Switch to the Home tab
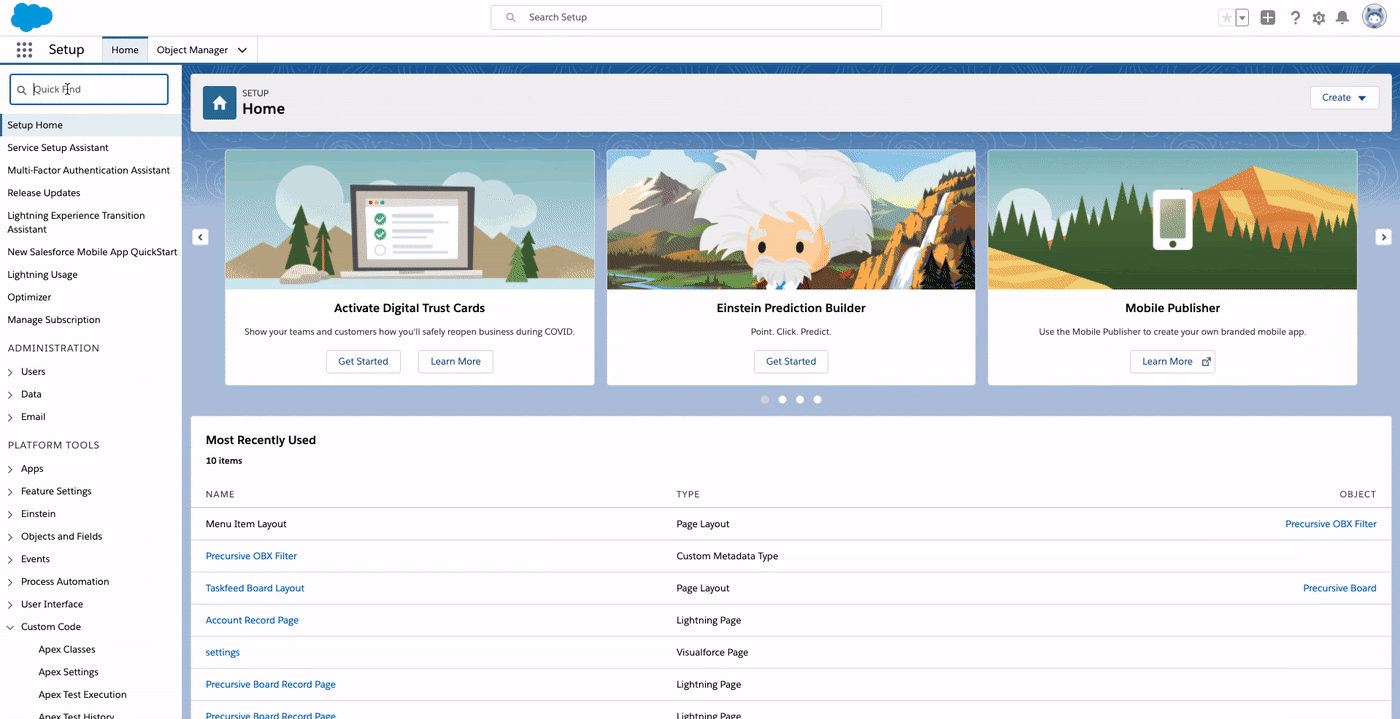Image resolution: width=1400 pixels, height=719 pixels. pos(125,50)
